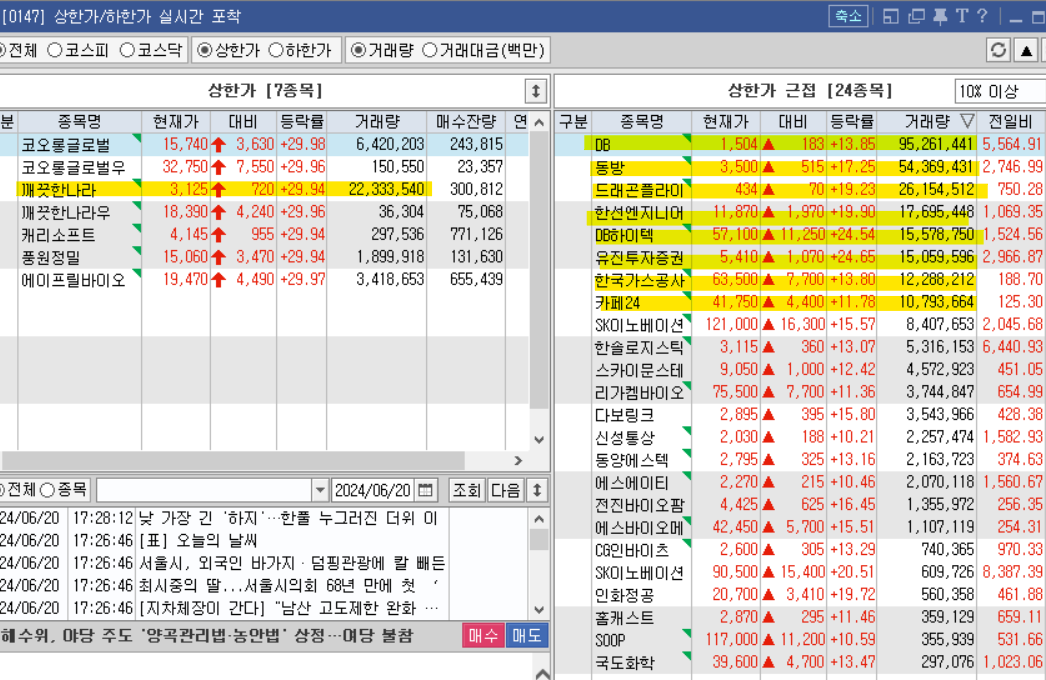Click the 등락률 column header in left table
1046x680 pixels.
[302, 121]
